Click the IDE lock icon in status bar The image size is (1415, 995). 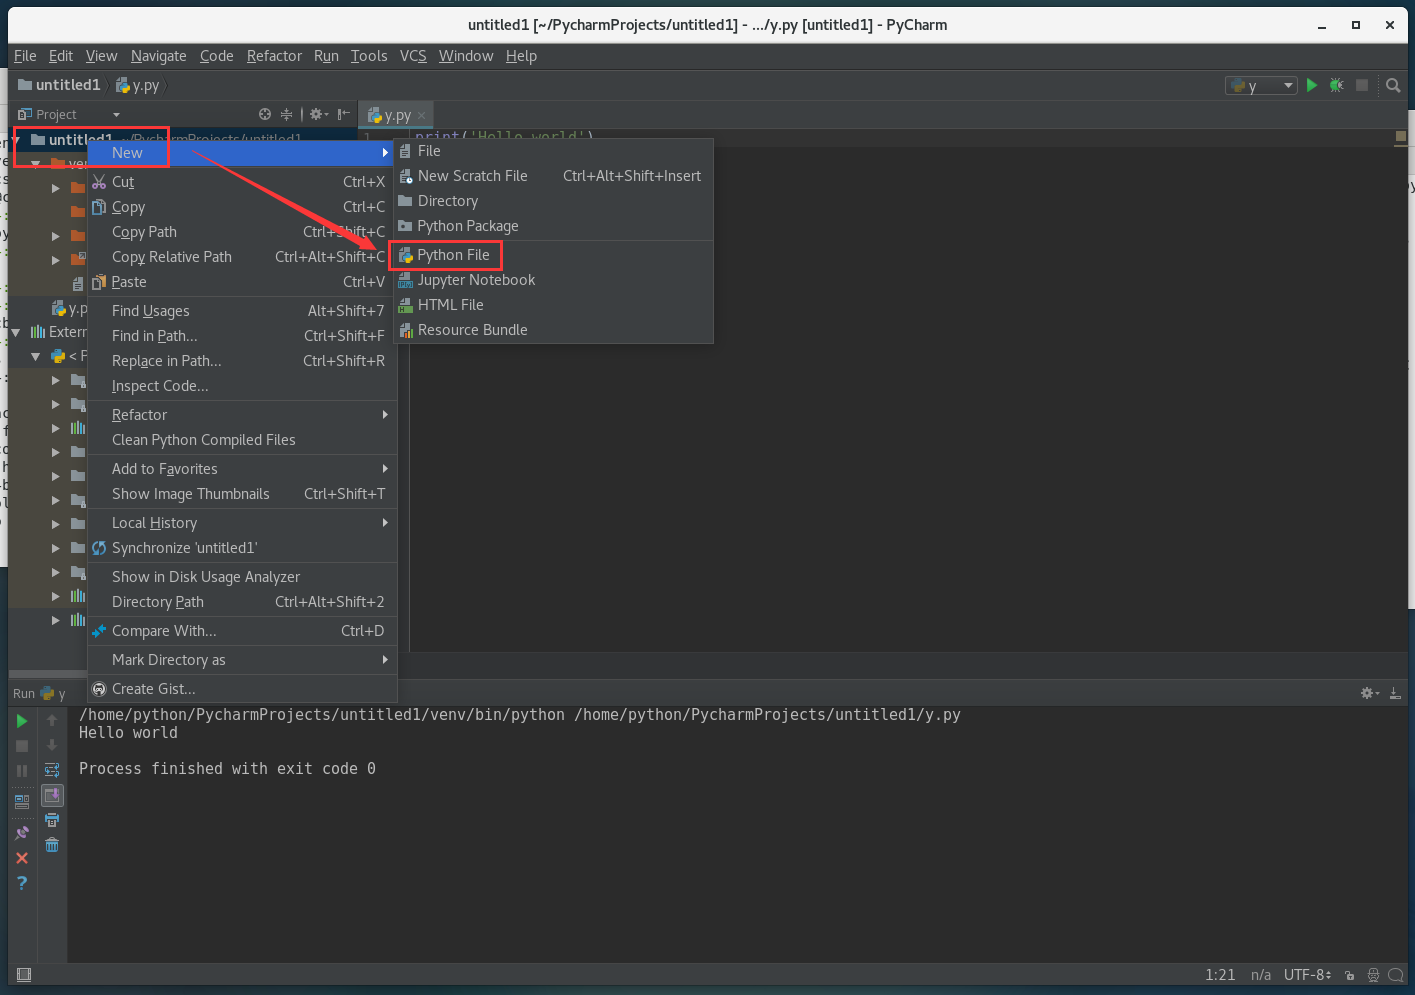pyautogui.click(x=1350, y=975)
